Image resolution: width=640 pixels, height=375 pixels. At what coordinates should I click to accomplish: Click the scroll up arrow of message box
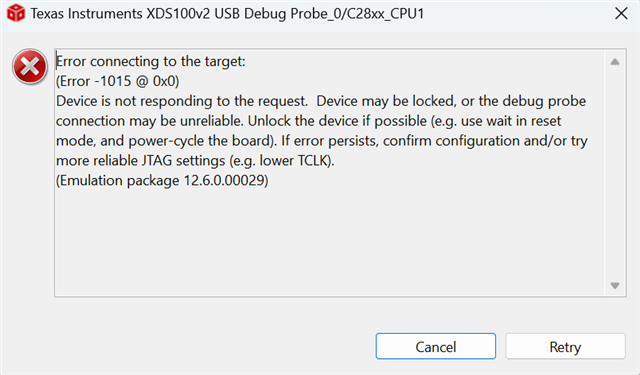(615, 62)
